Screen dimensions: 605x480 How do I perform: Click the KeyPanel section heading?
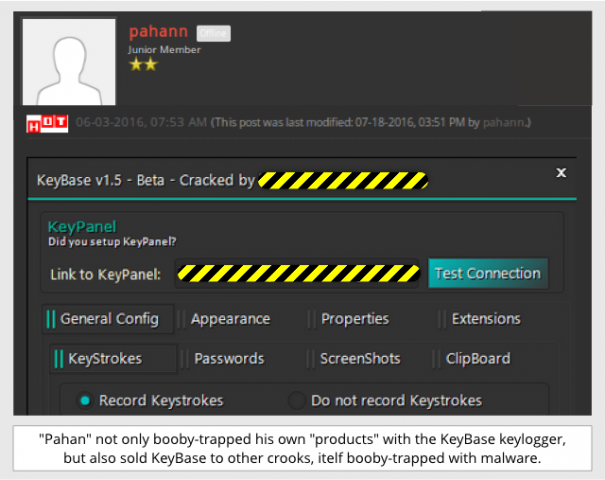point(82,226)
